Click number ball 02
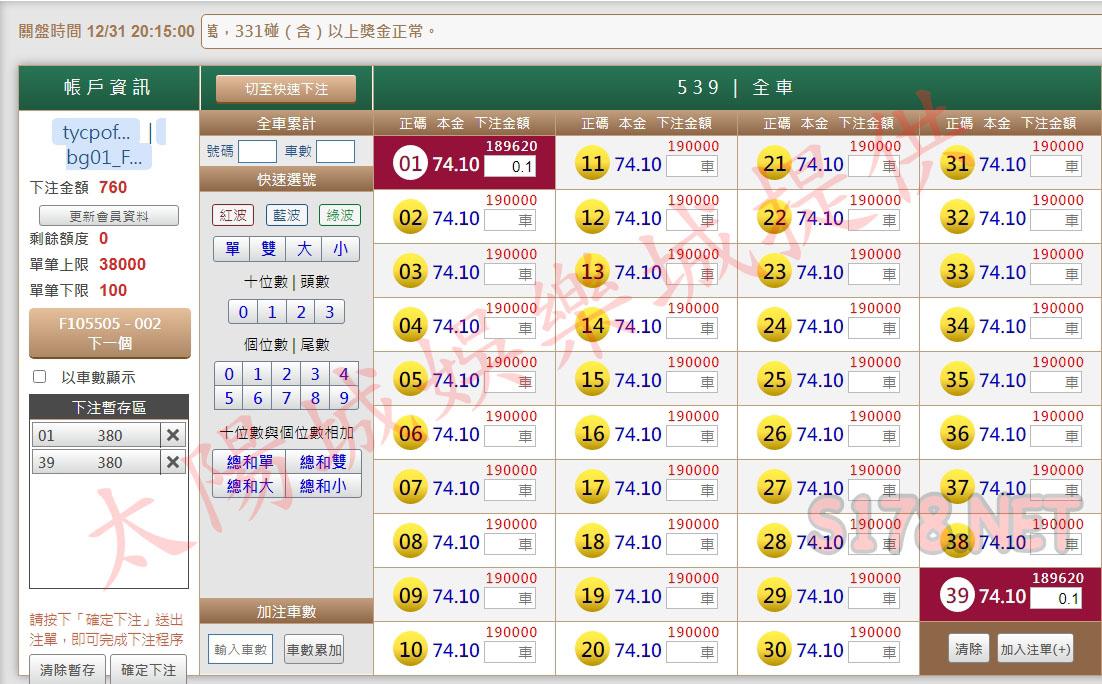 point(410,218)
